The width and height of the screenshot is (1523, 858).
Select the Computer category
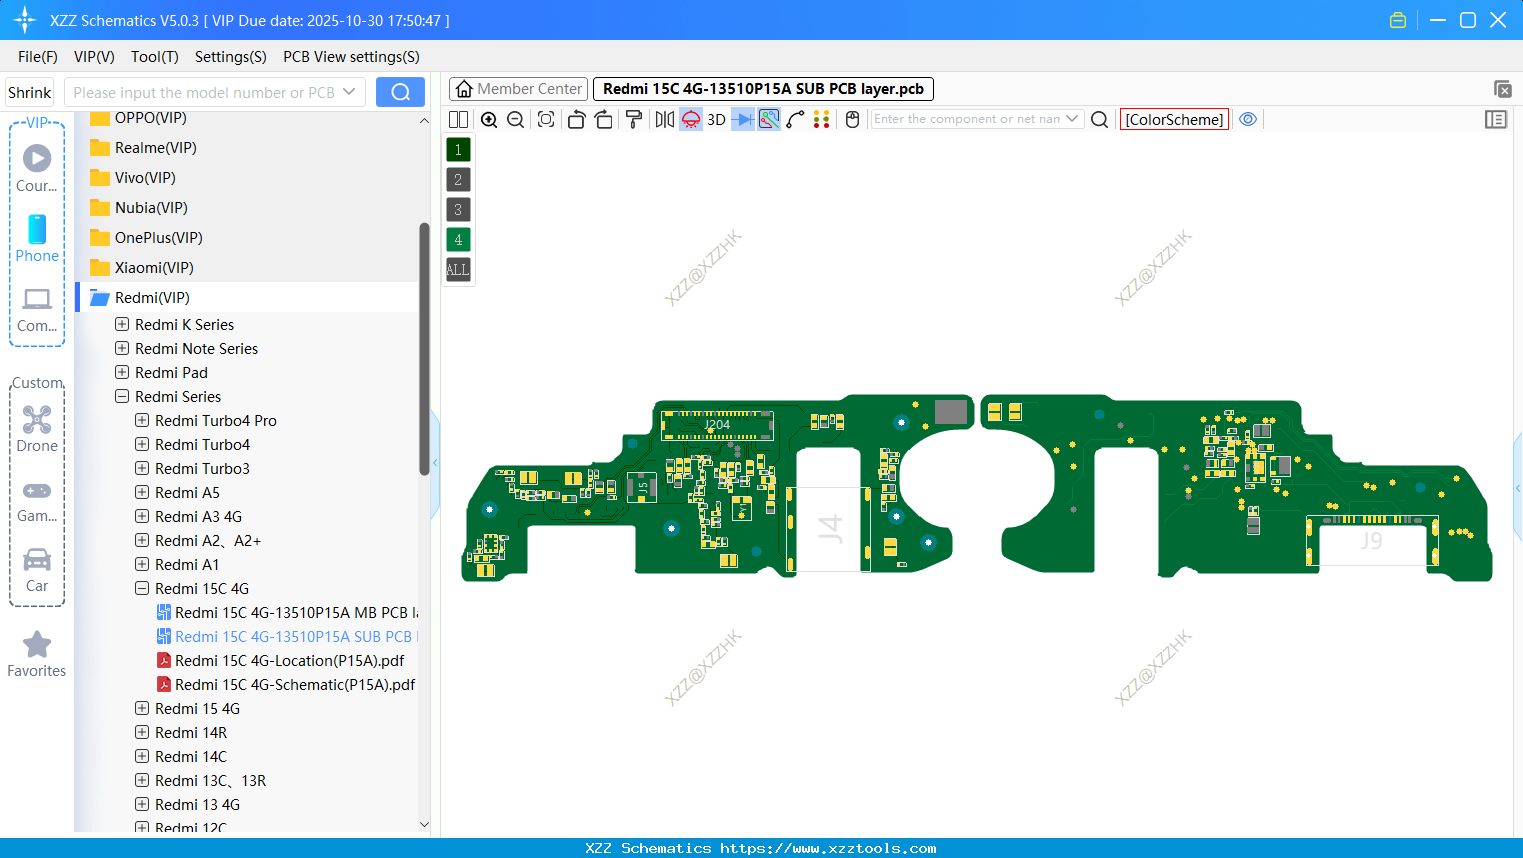[37, 309]
